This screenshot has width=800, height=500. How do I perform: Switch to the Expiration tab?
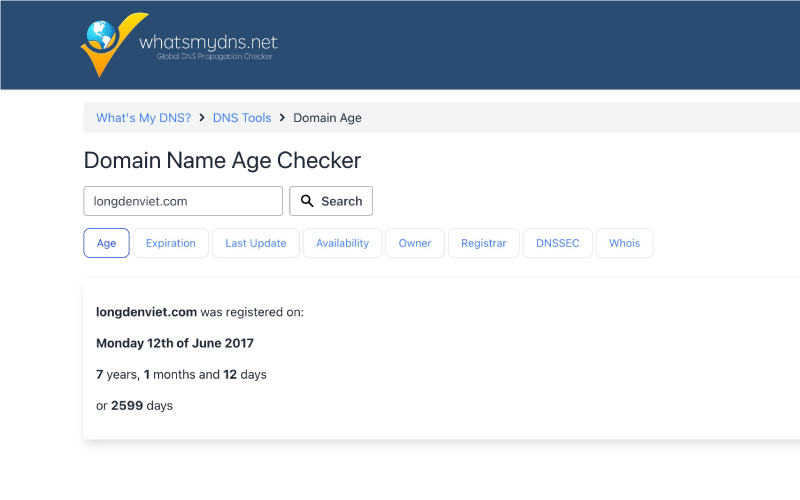[171, 243]
